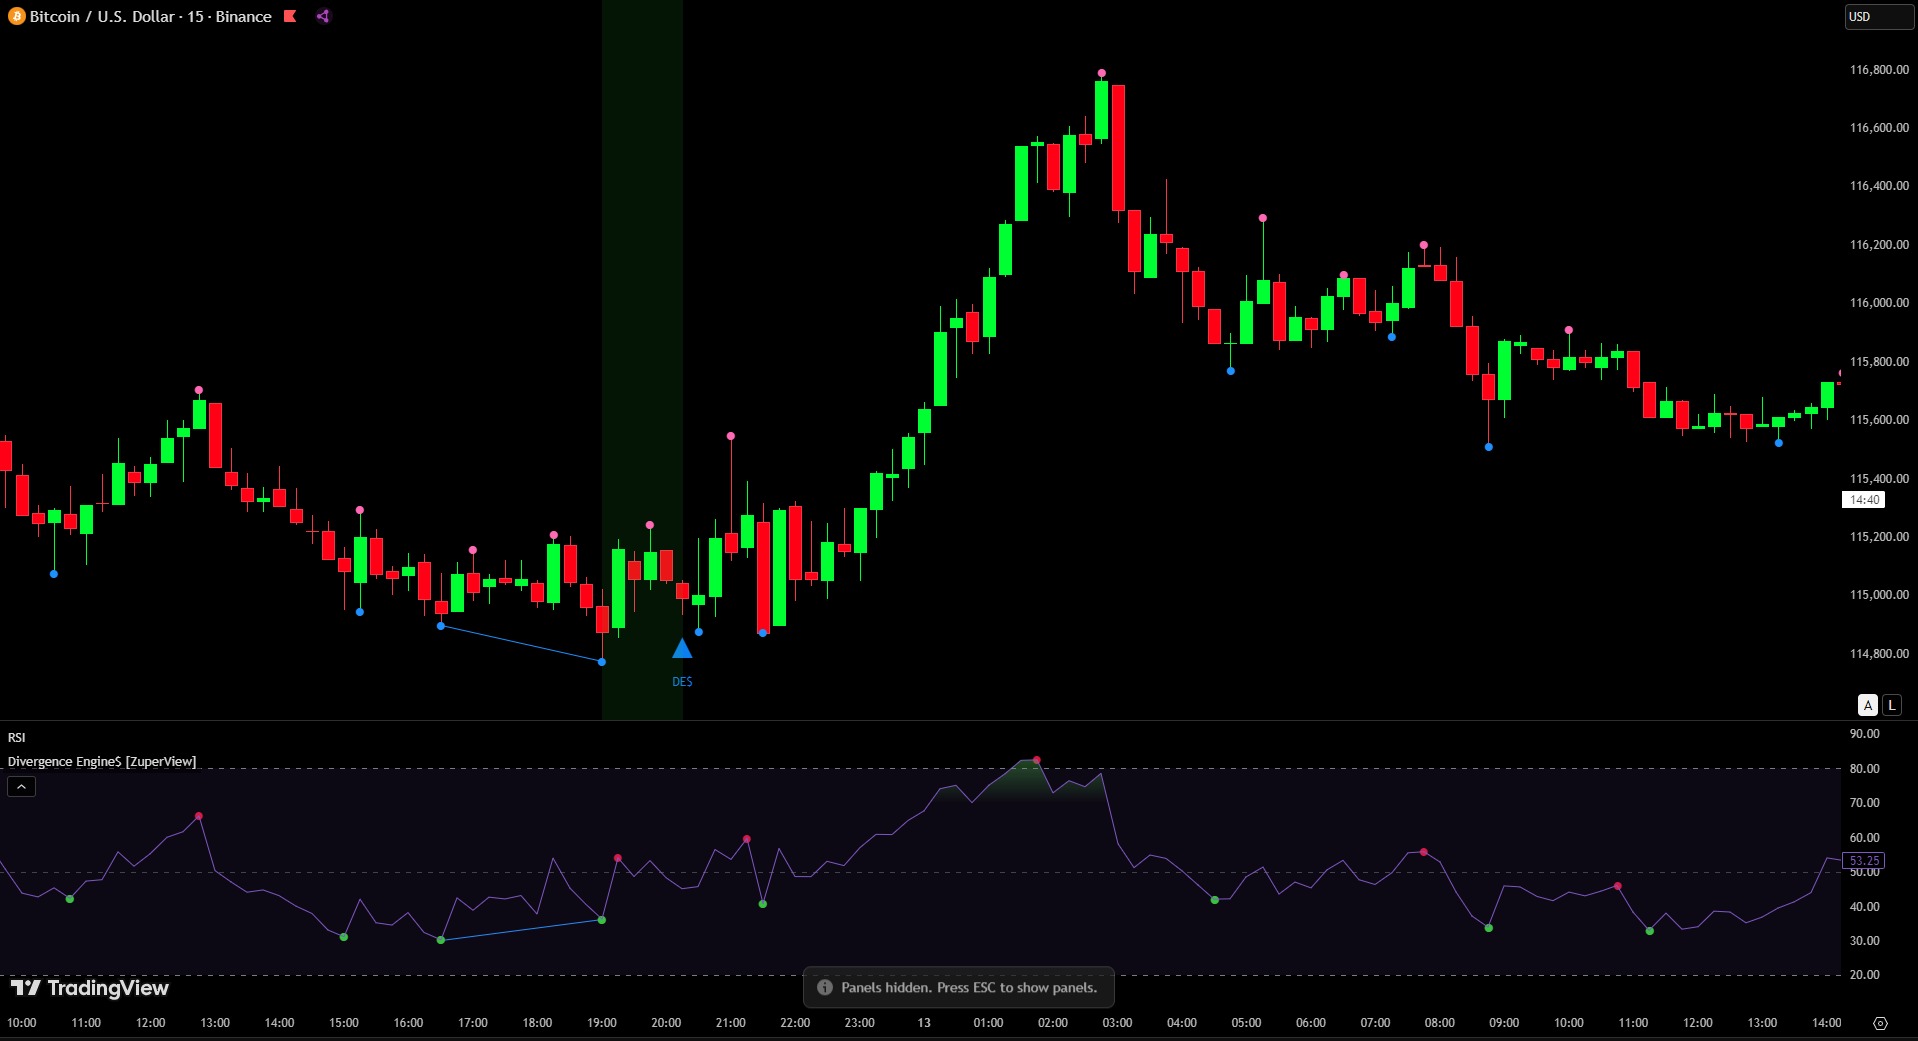
Task: Click the purple share-nodes icon in the title
Action: coord(323,16)
